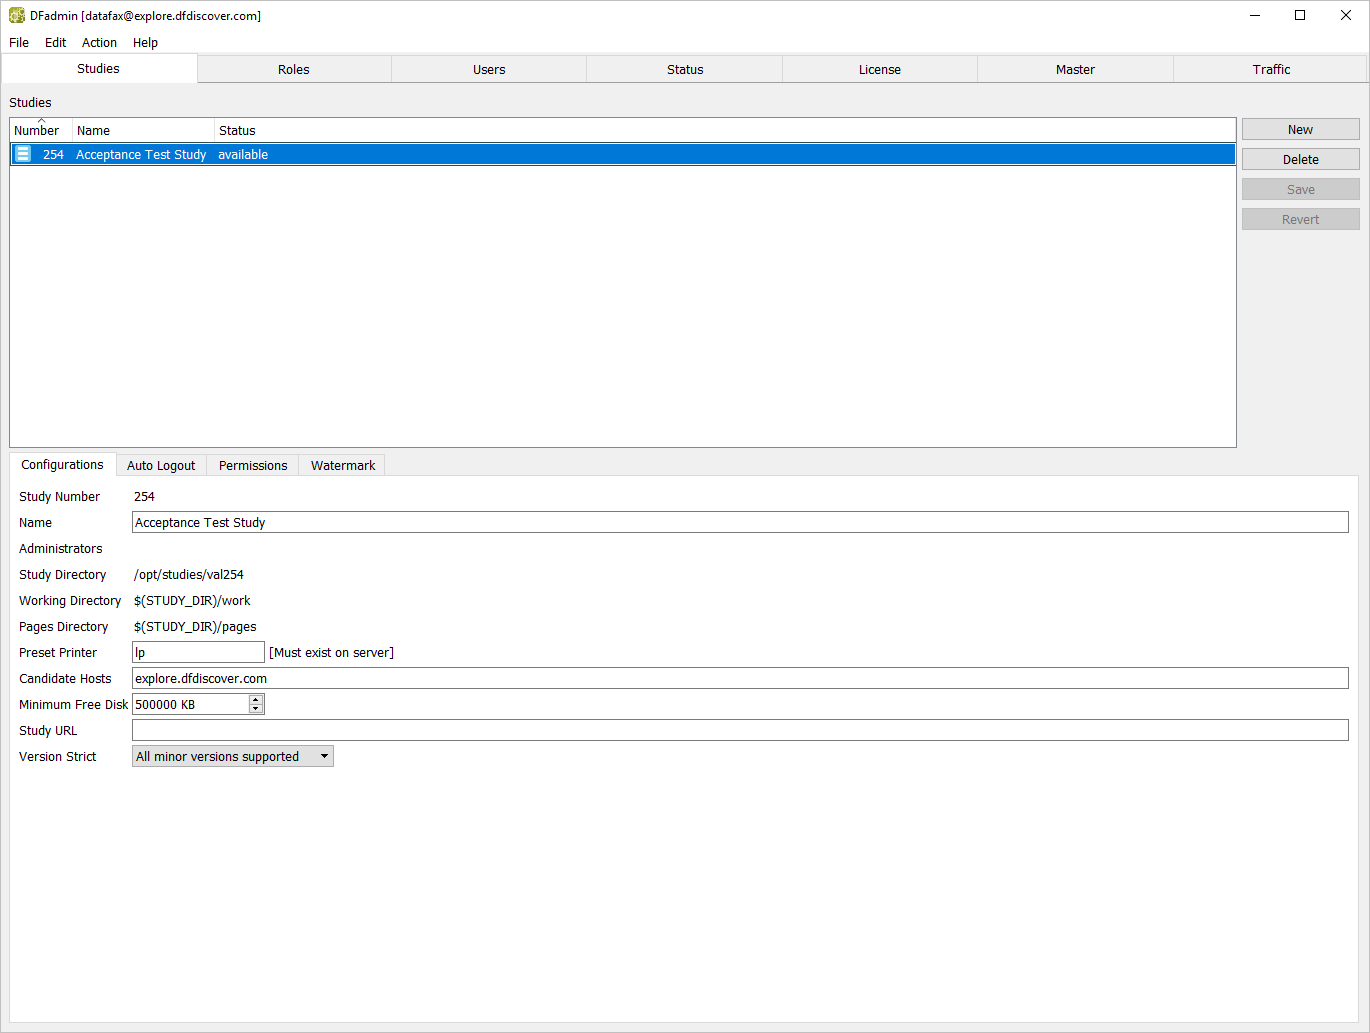Switch to the Roles tab
Viewport: 1370px width, 1033px height.
tap(293, 70)
